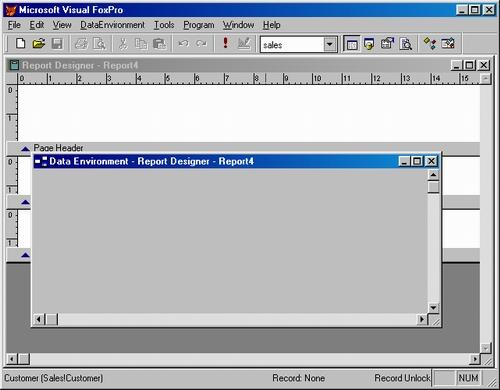Click the Report Designer window control-menu icon

14,65
